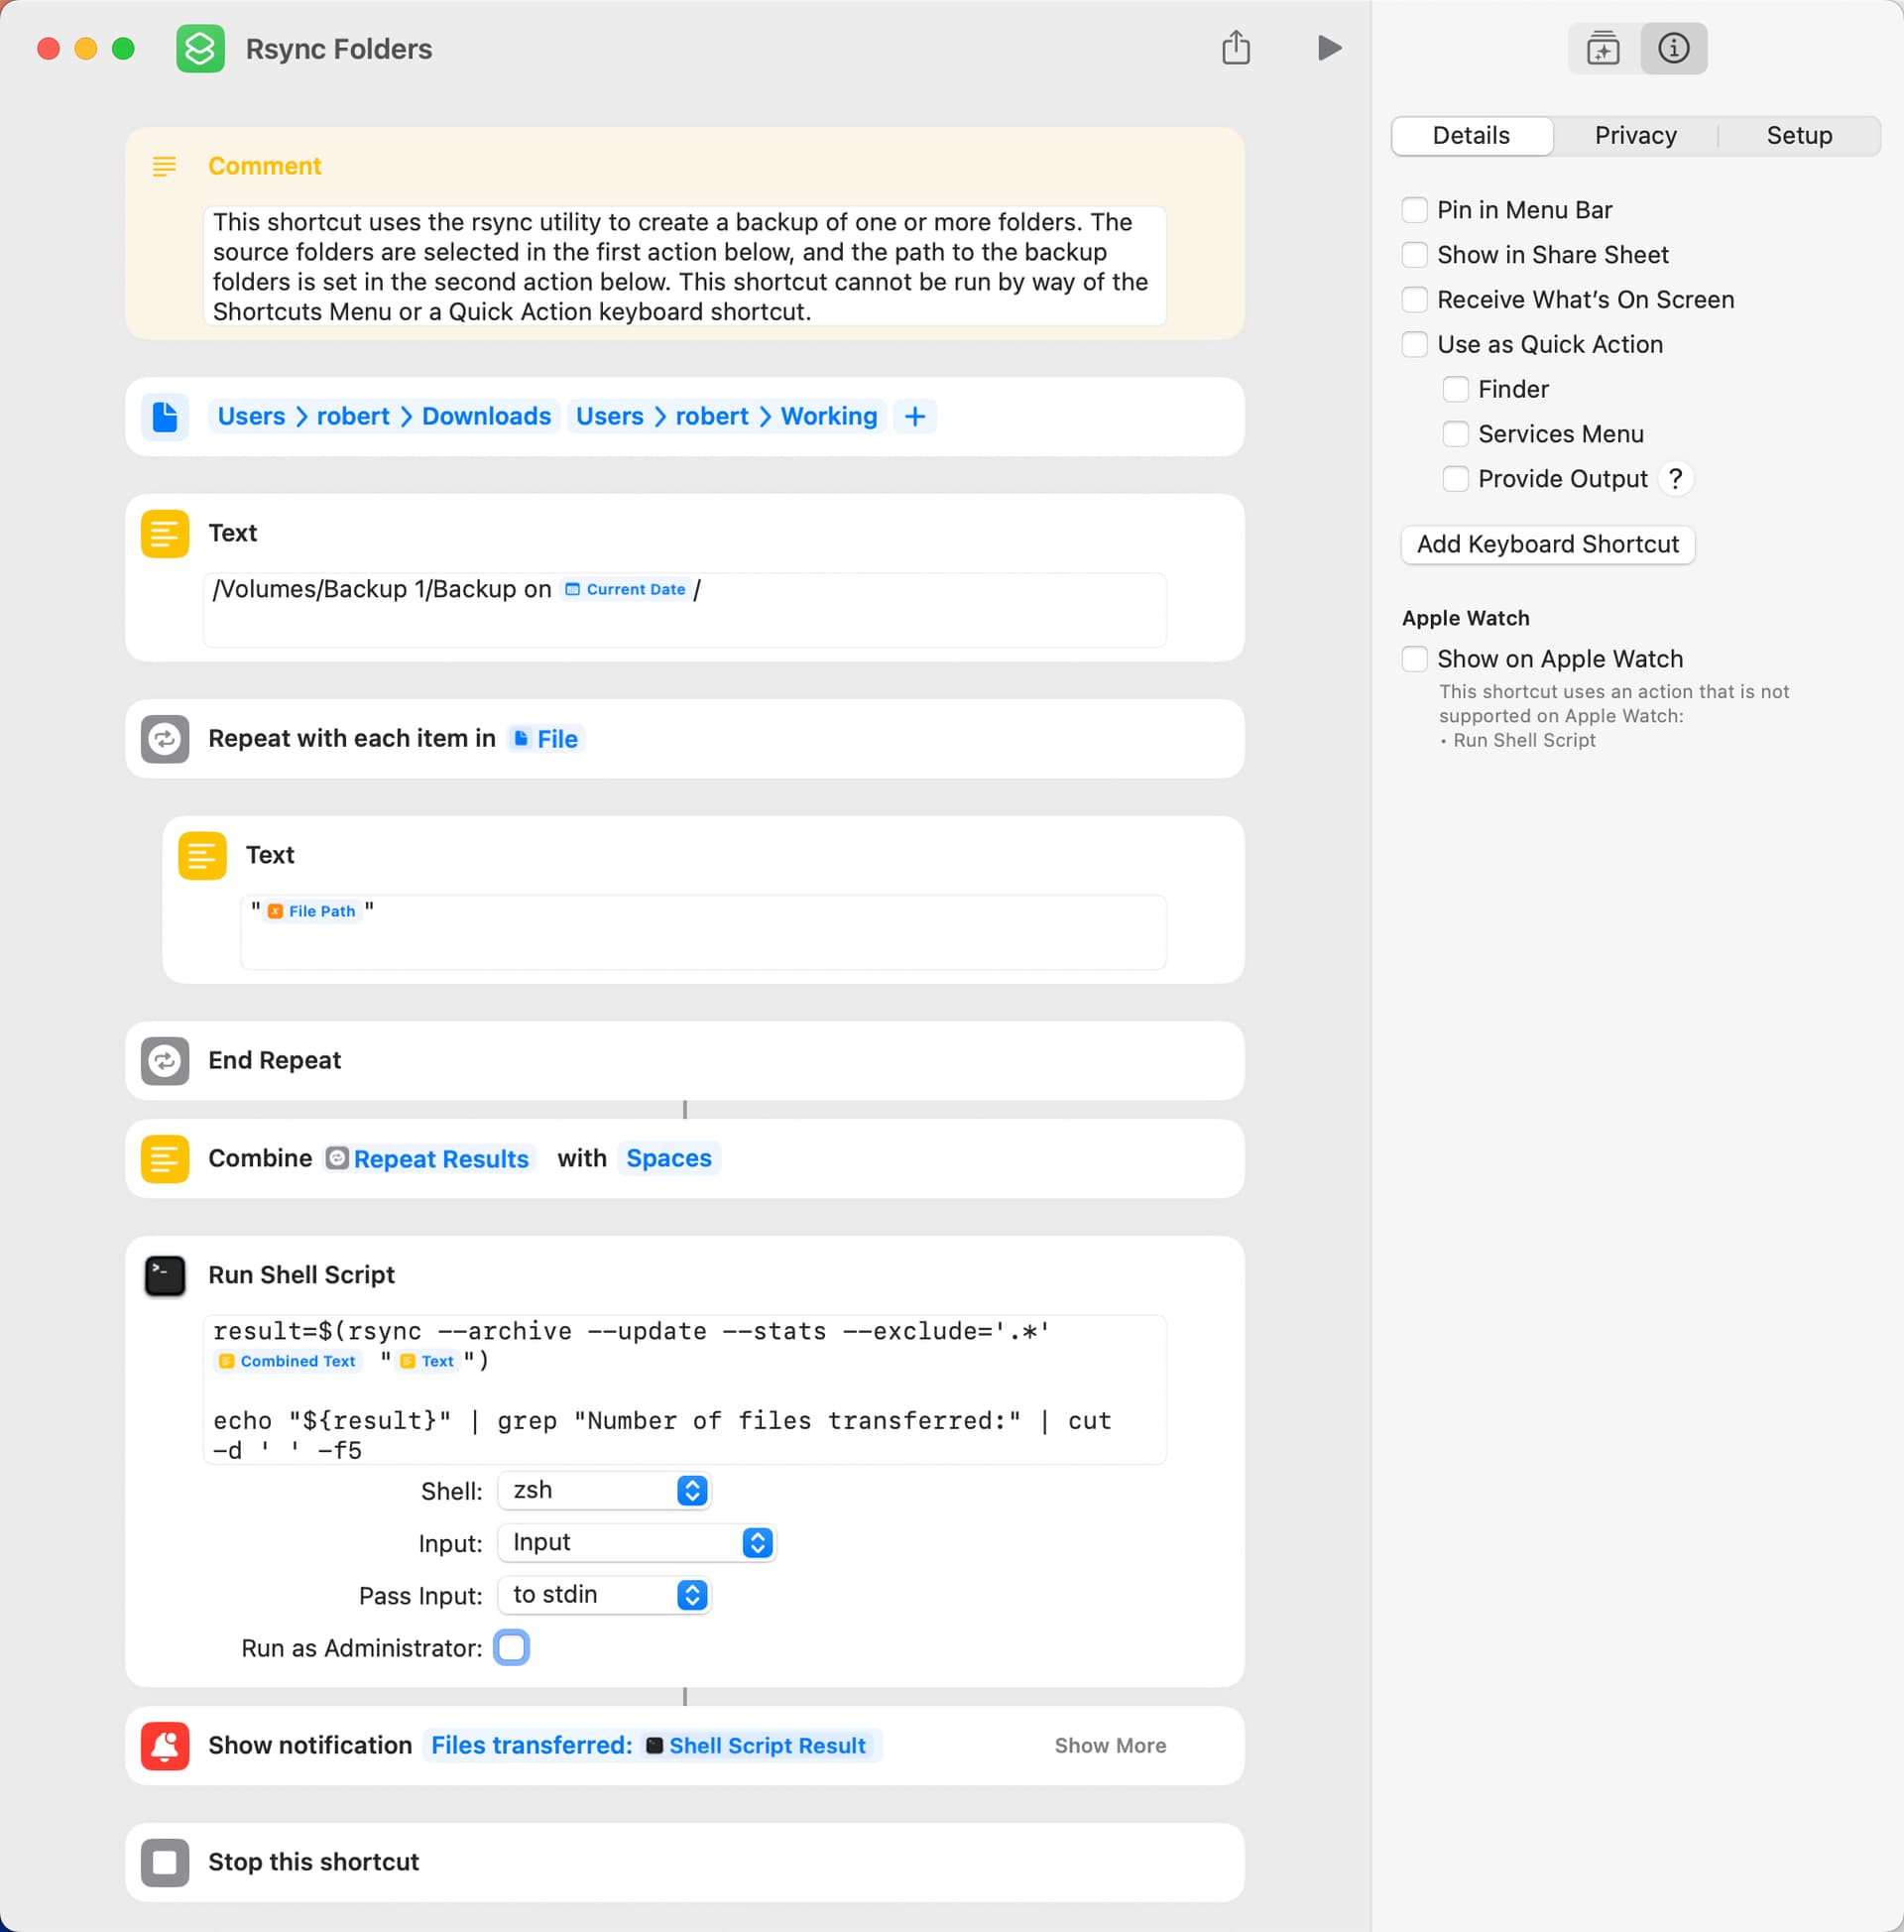Change the Spaces separator option

click(669, 1159)
